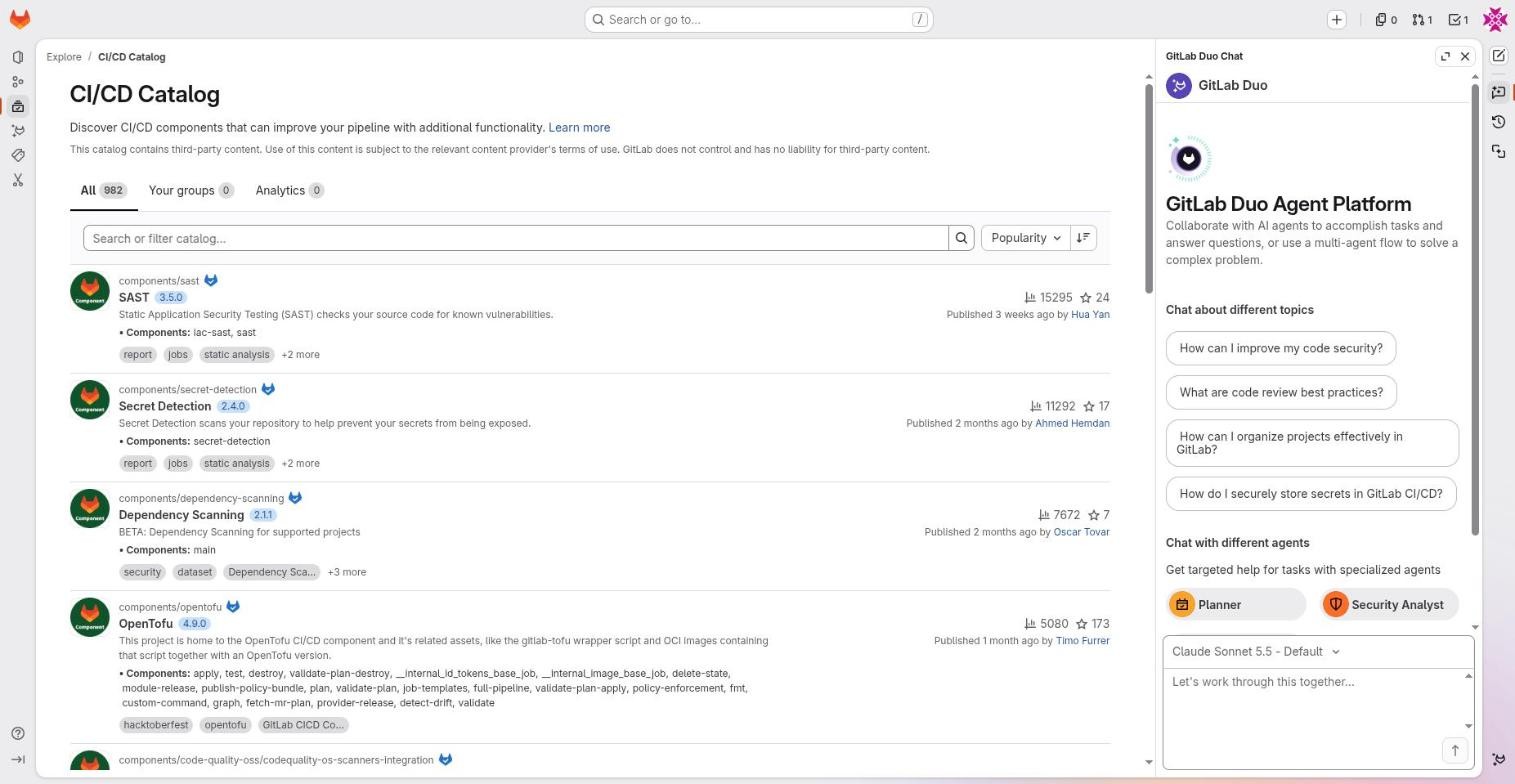Screen dimensions: 1515x784
Task: Switch to the Your groups tab
Action: [191, 190]
